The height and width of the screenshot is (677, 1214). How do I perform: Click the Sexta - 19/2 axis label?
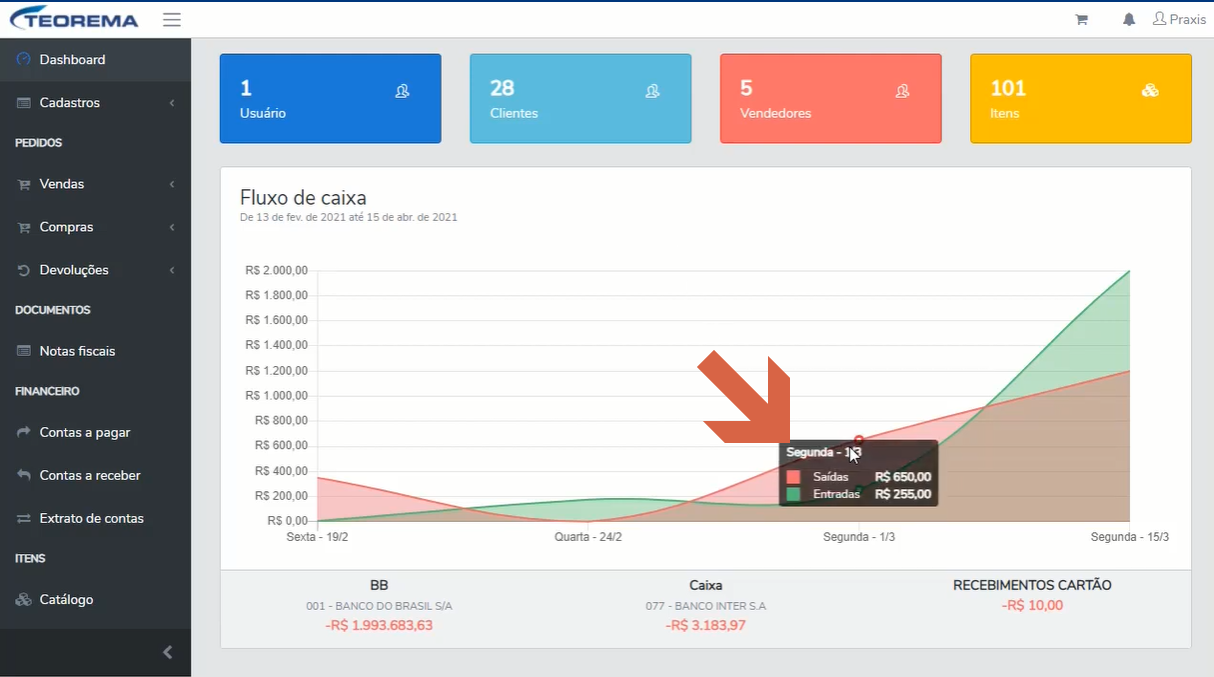pyautogui.click(x=317, y=537)
